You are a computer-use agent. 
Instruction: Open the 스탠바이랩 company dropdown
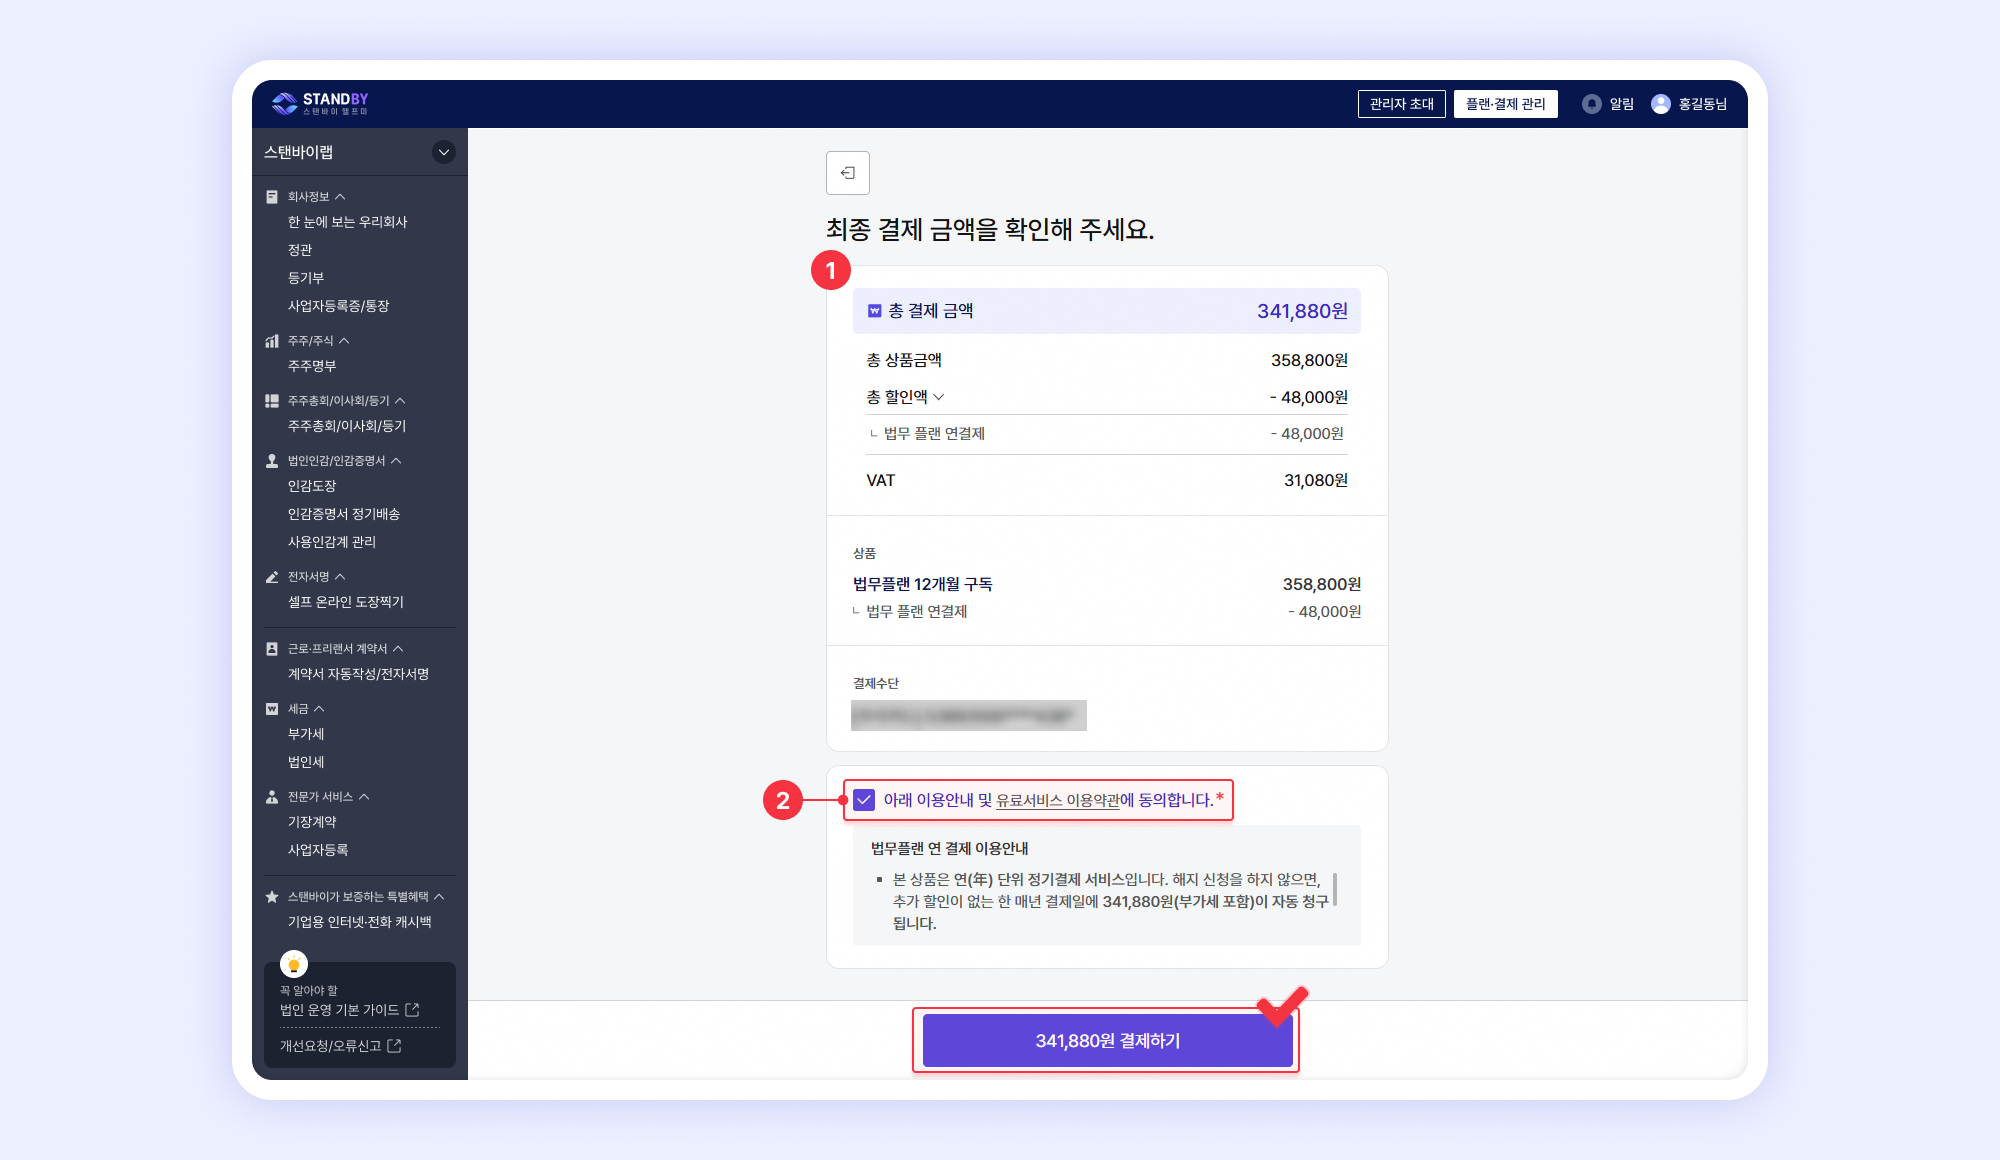tap(443, 152)
